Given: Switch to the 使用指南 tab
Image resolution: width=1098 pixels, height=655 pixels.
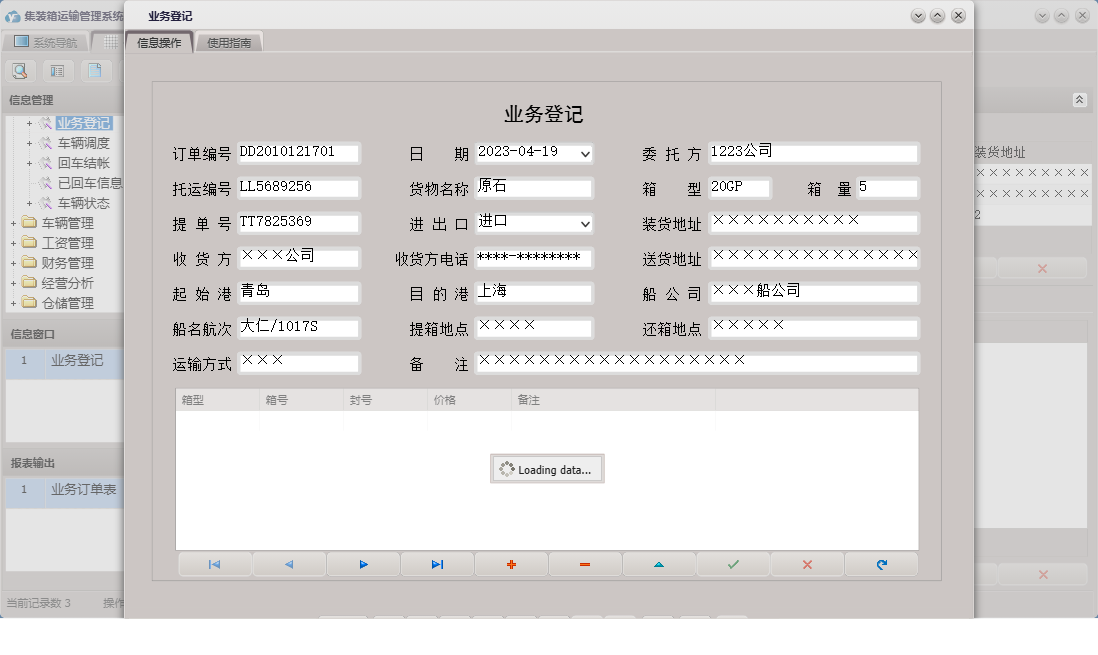Looking at the screenshot, I should [228, 42].
